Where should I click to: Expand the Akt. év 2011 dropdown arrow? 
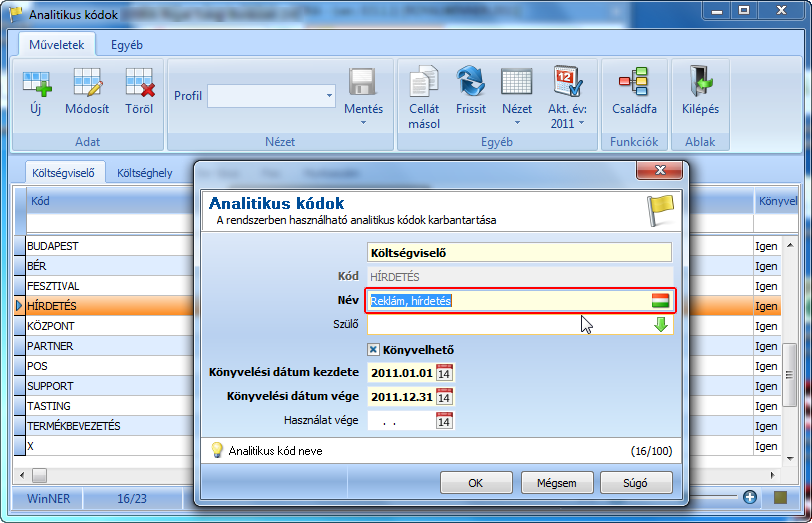coord(581,123)
